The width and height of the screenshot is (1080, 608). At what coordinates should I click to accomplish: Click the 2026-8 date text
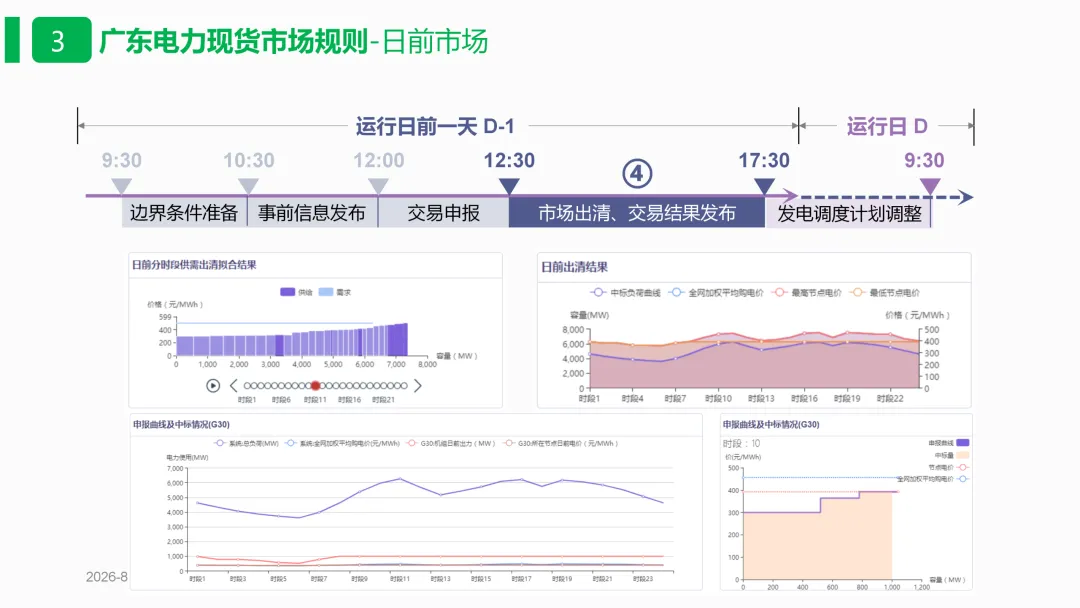pos(107,577)
